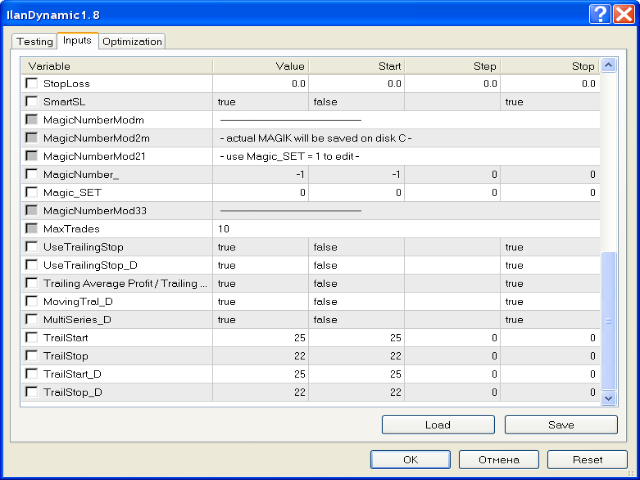Click the Start column header
640x480 pixels.
click(x=356, y=66)
